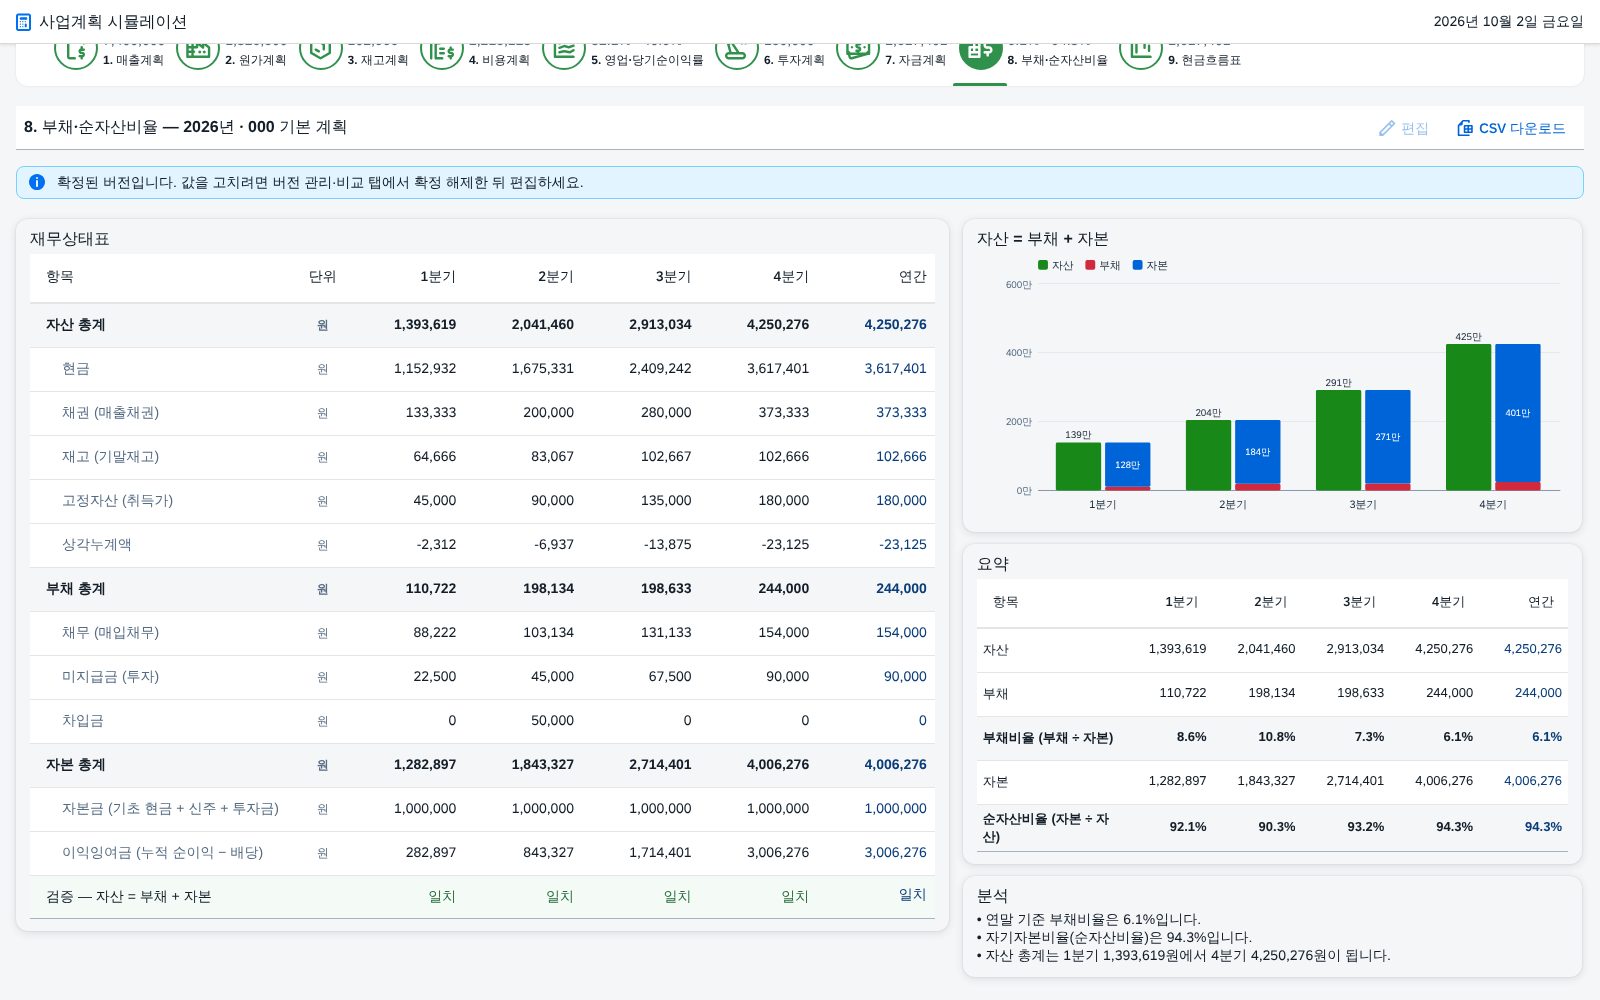Click the green 4분기 asset bar labeled 425만
The image size is (1600, 1000).
coord(1468,417)
